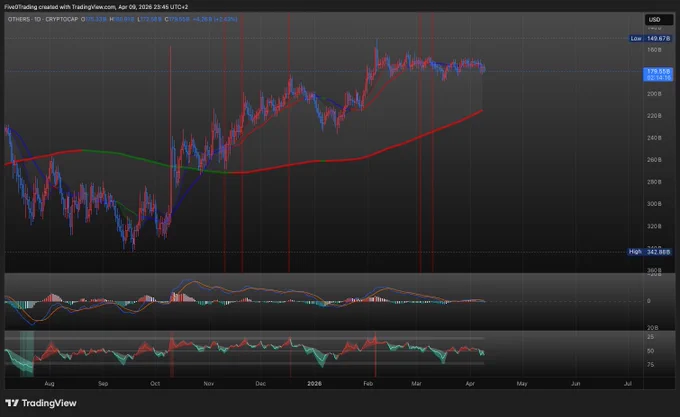Open the USD currency selector
Viewport: 680px width, 417px height.
coord(659,20)
